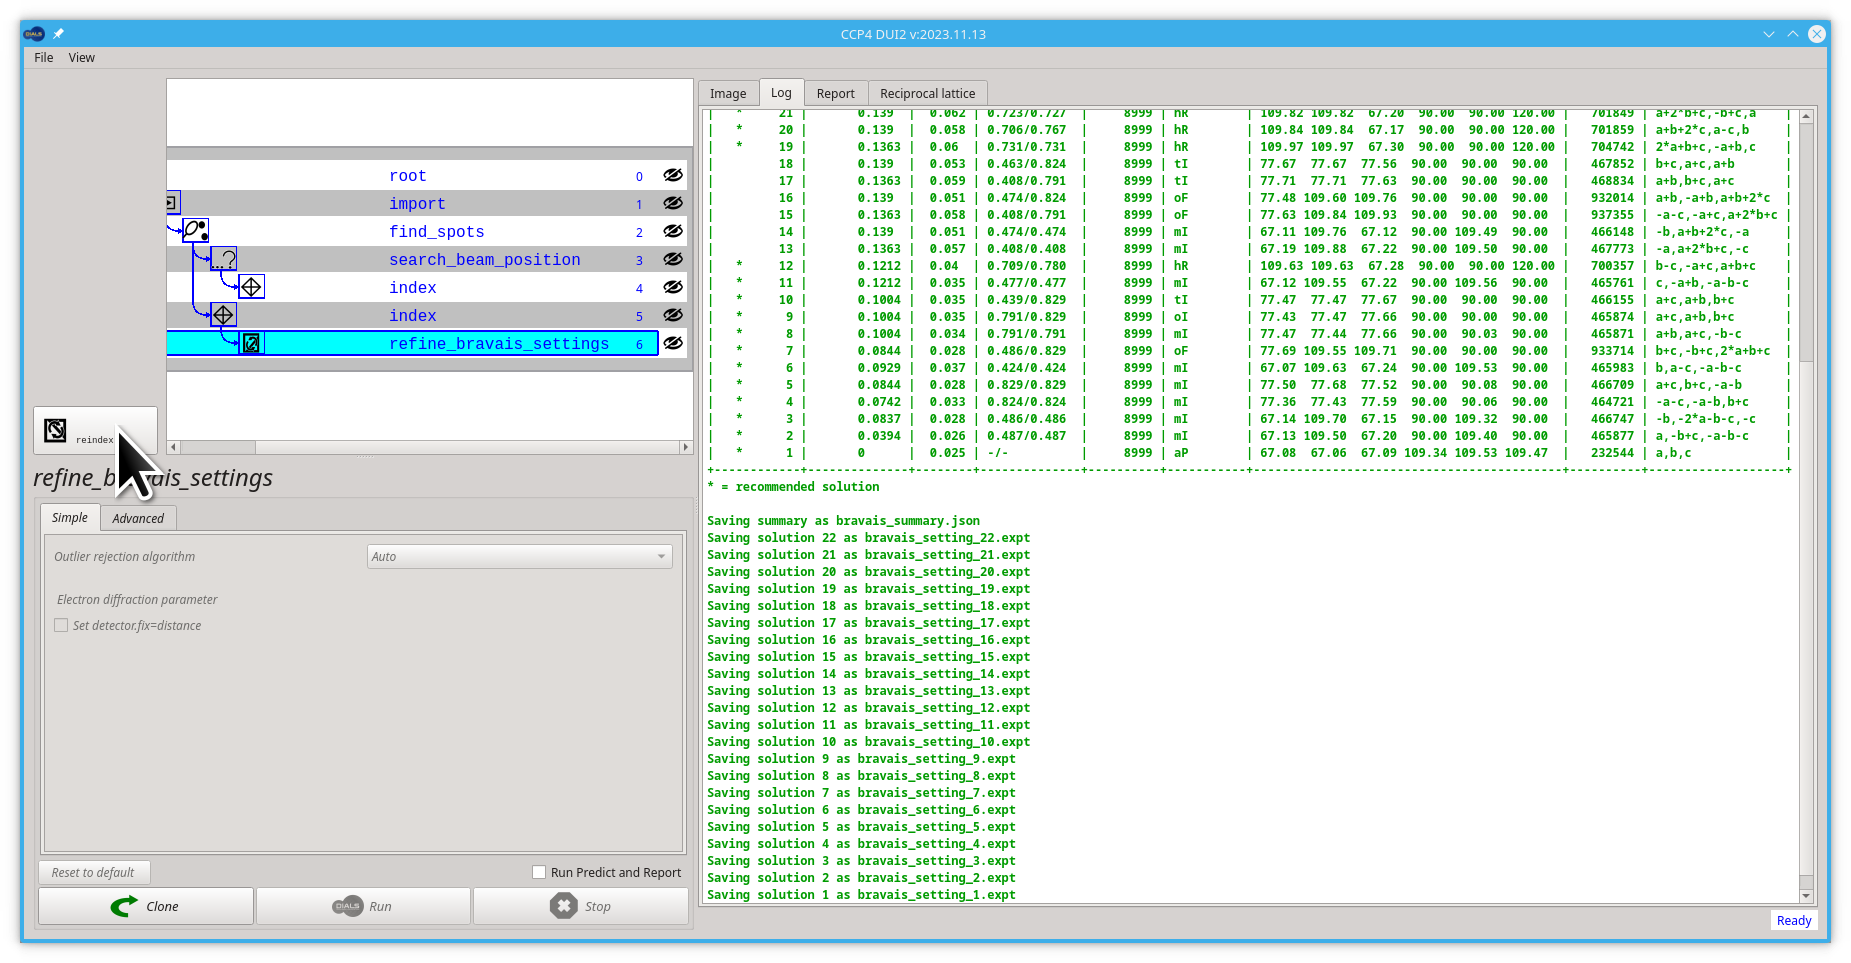Click the Run button
Screen dimensions: 1851x963
363,906
